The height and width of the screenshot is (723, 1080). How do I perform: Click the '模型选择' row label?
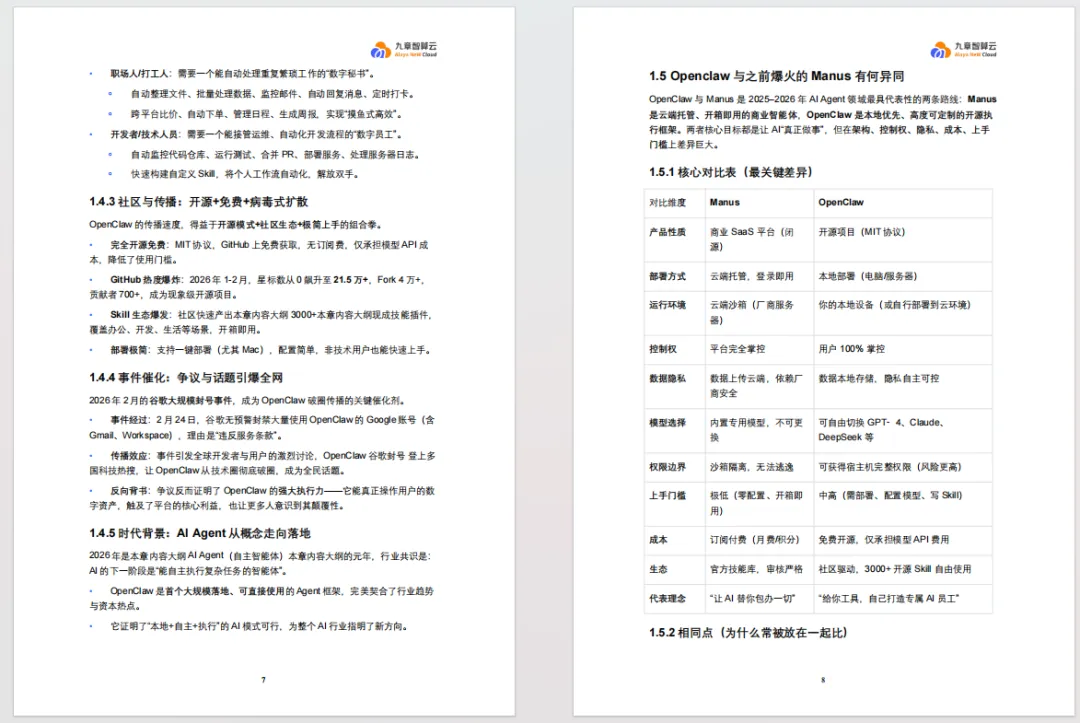tap(667, 423)
